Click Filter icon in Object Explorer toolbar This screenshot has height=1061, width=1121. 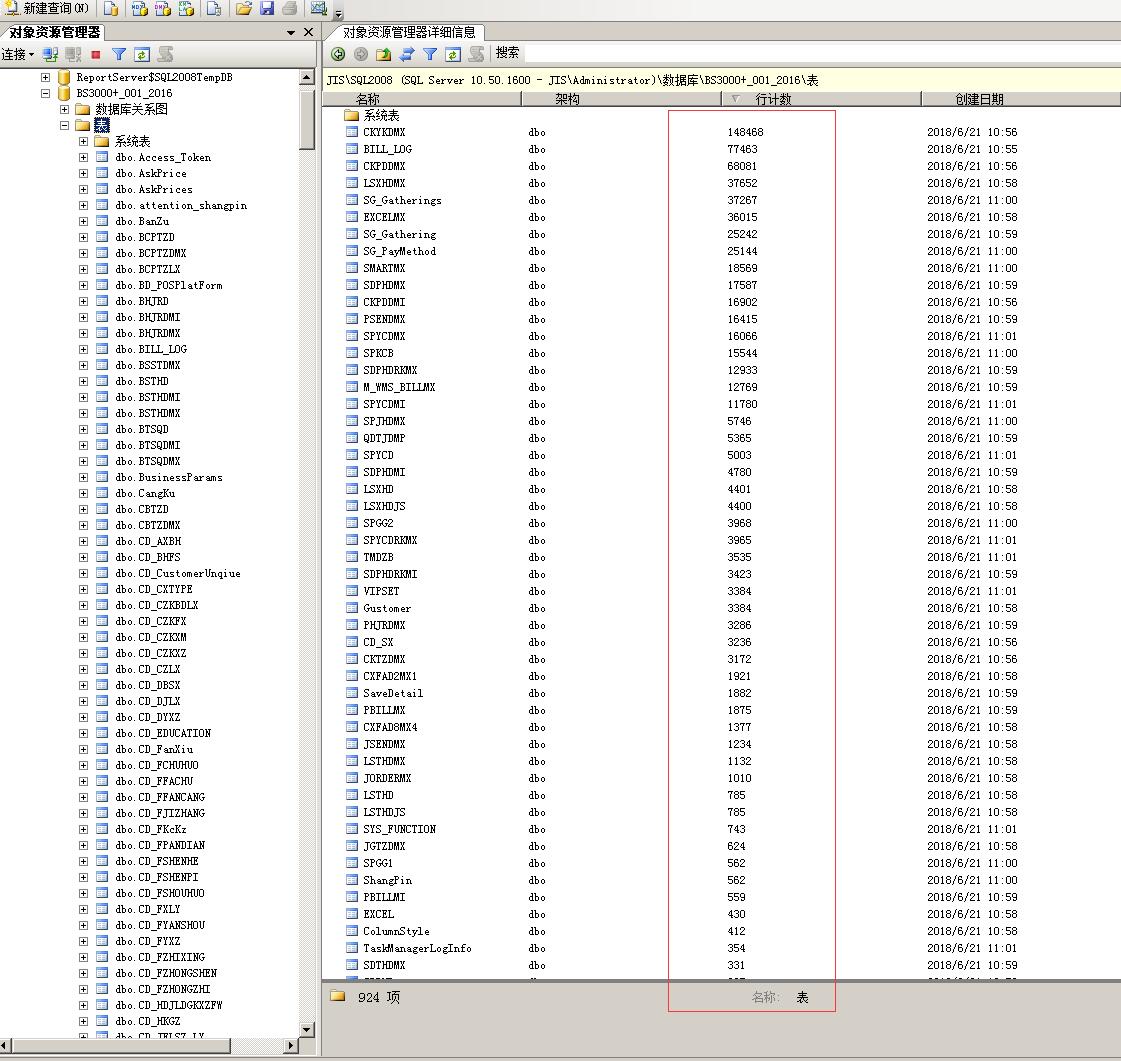coord(119,54)
